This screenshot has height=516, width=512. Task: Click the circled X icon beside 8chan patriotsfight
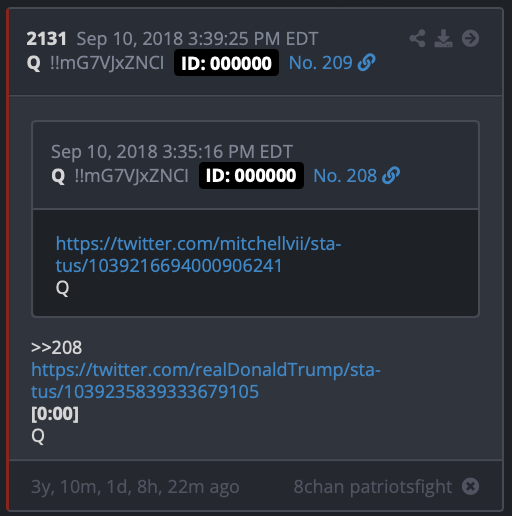tap(470, 486)
